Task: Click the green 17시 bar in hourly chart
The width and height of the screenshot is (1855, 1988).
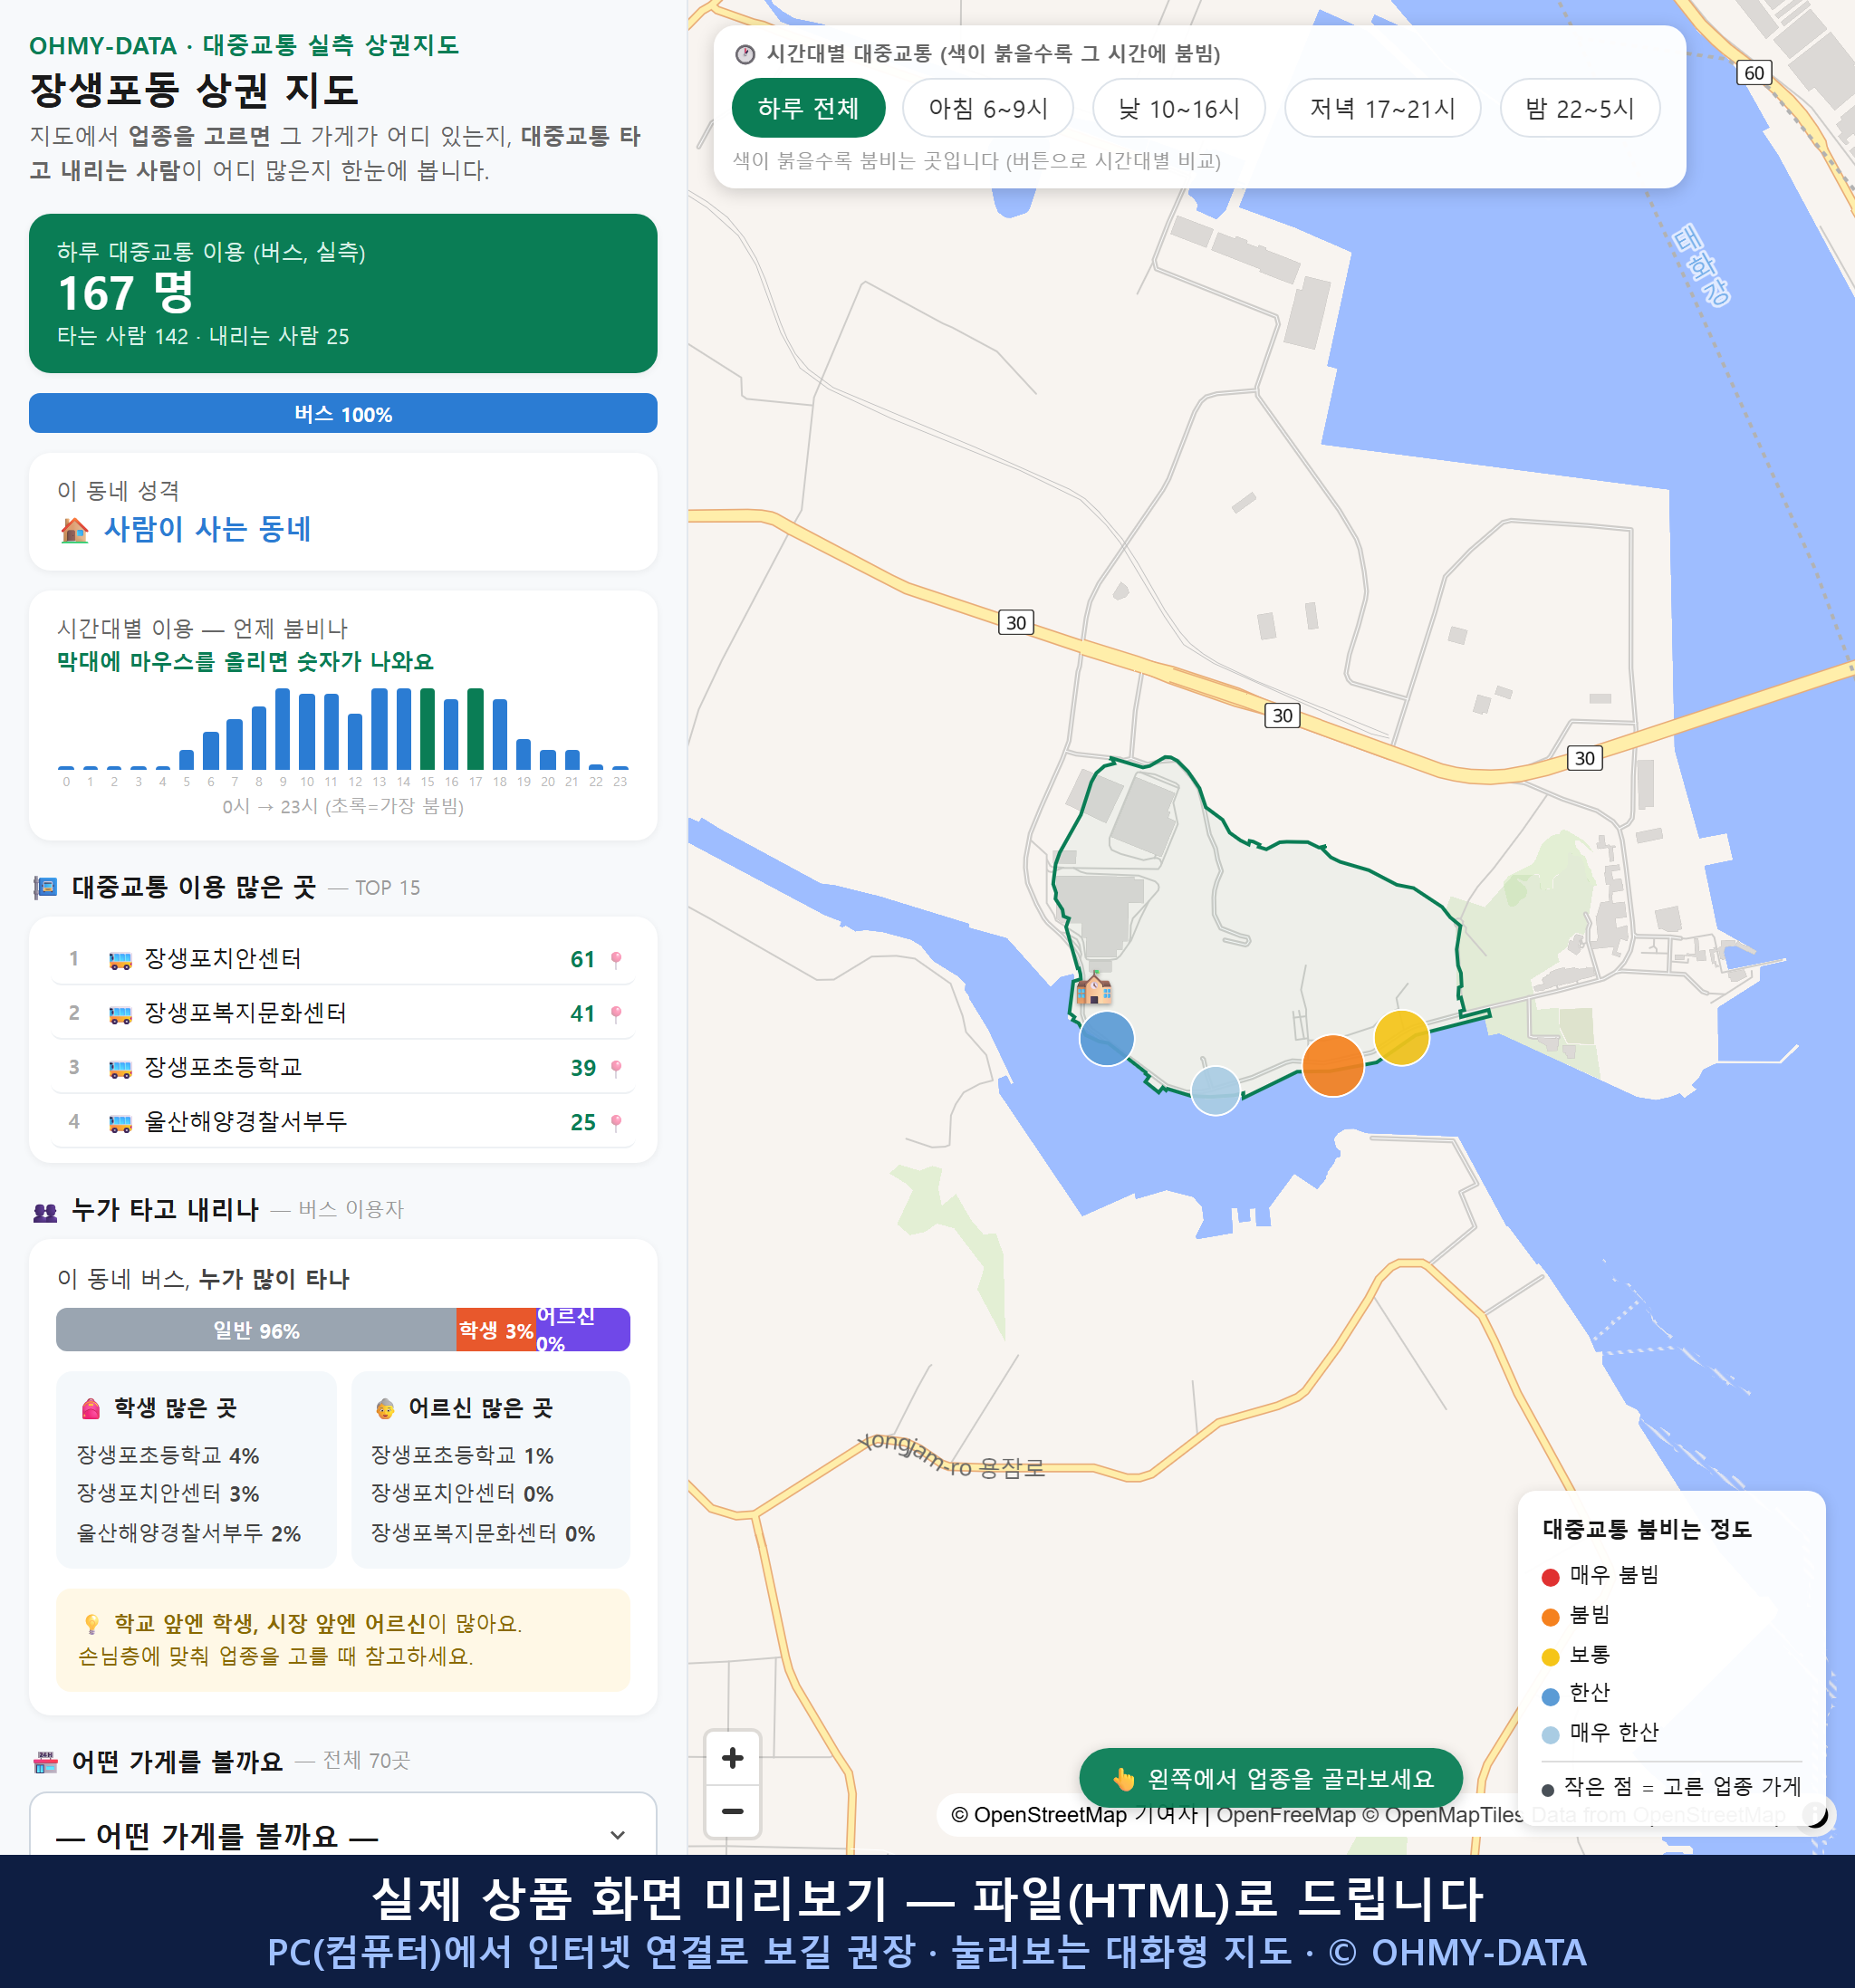Action: coord(476,728)
